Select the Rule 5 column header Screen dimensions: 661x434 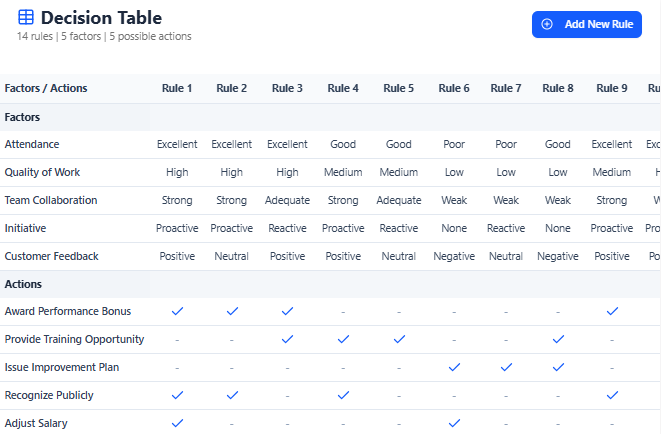click(x=398, y=88)
